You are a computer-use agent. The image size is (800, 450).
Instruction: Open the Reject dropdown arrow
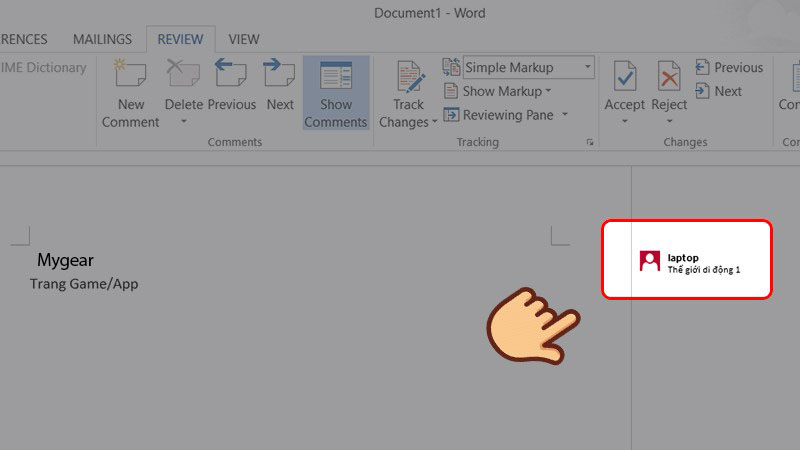(x=669, y=121)
